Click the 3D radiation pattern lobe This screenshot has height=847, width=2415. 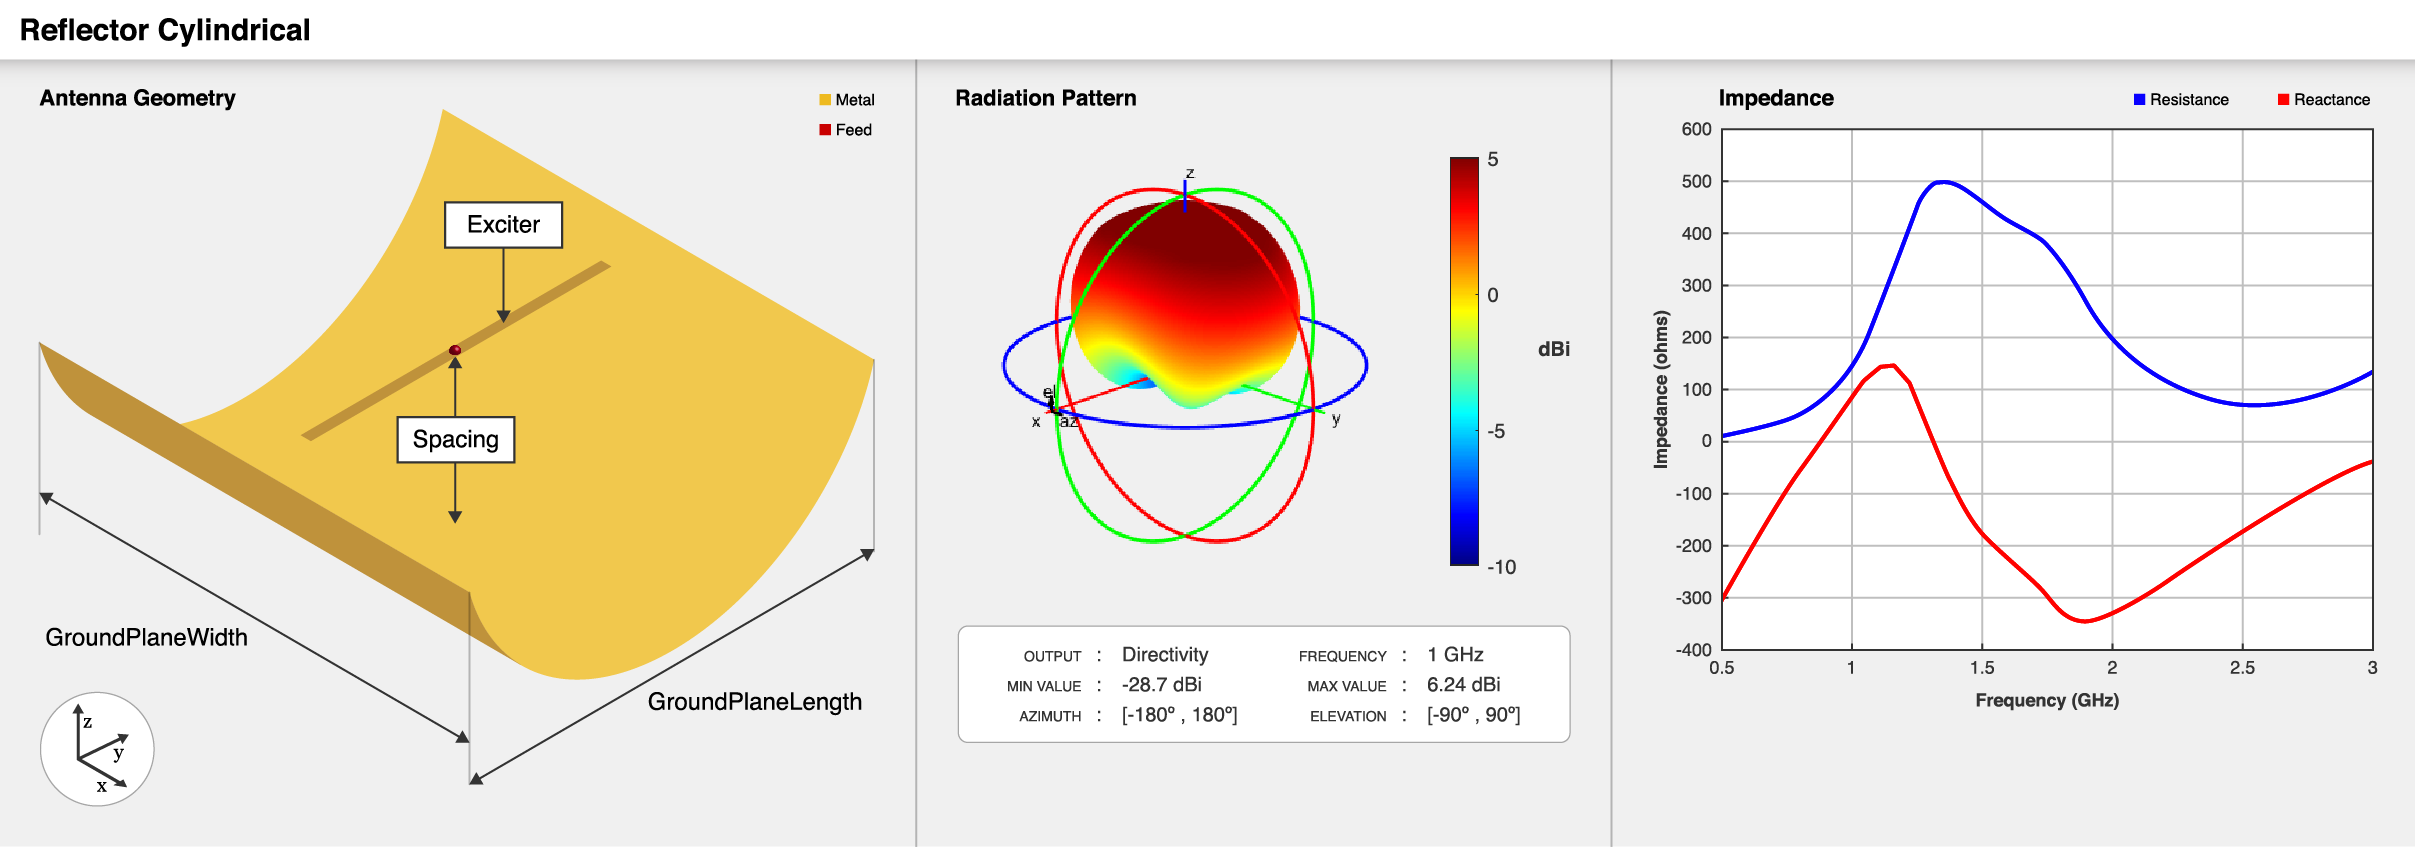click(x=1185, y=300)
